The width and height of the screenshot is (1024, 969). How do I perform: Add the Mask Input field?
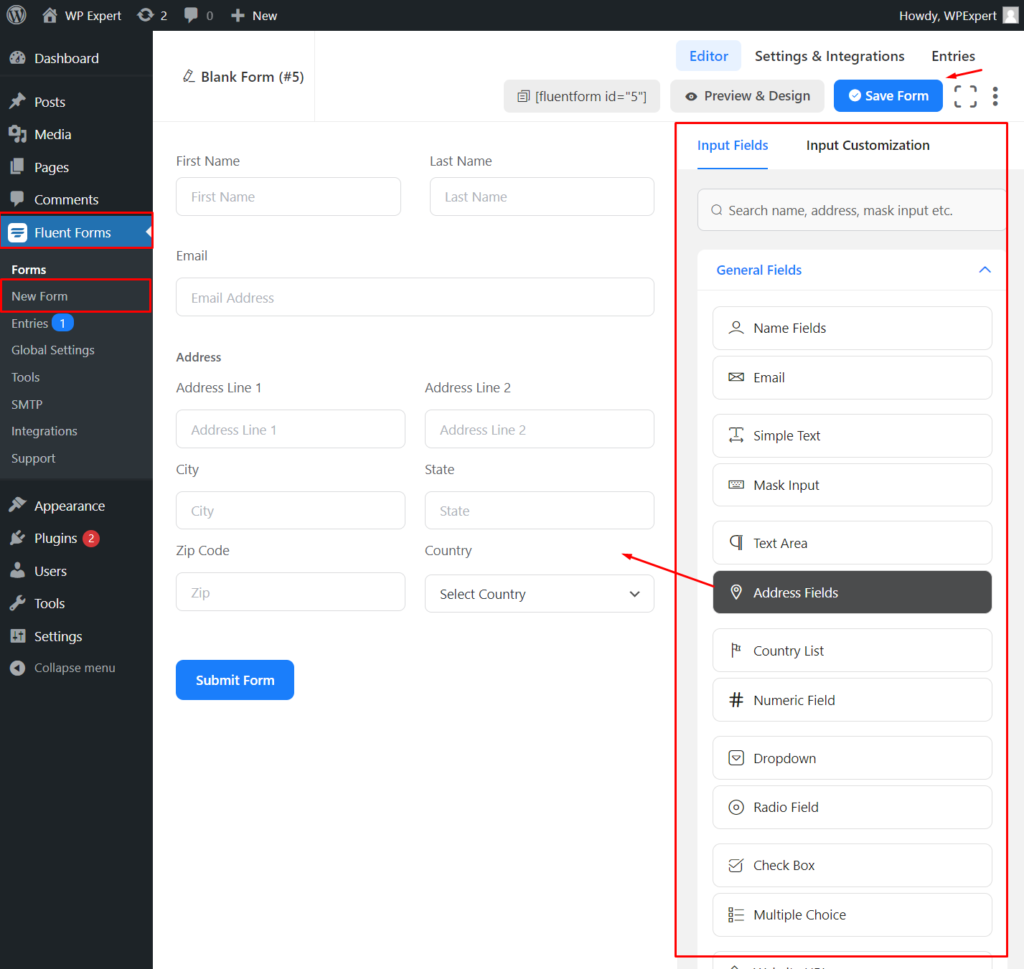pos(852,485)
